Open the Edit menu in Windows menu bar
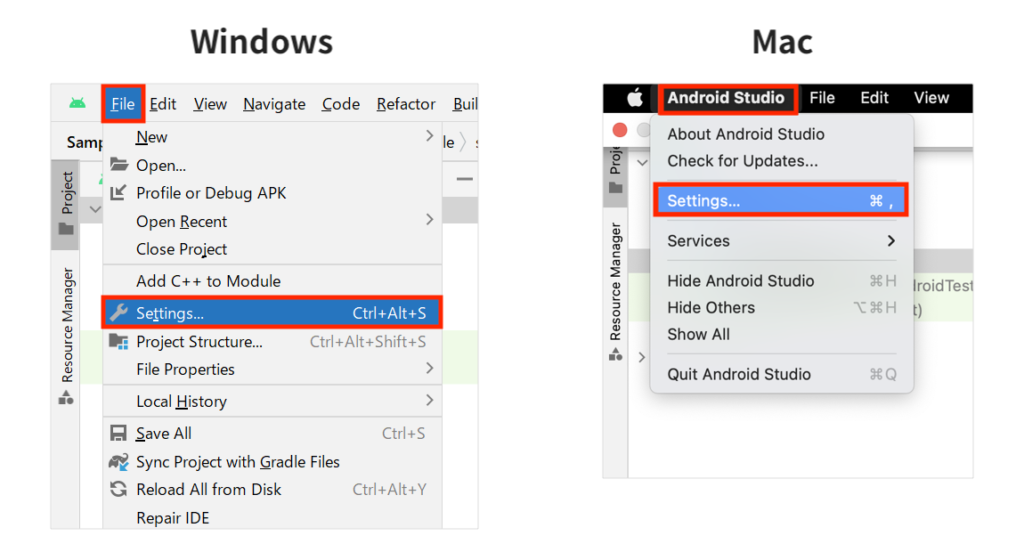The width and height of the screenshot is (1024, 552). pyautogui.click(x=163, y=104)
